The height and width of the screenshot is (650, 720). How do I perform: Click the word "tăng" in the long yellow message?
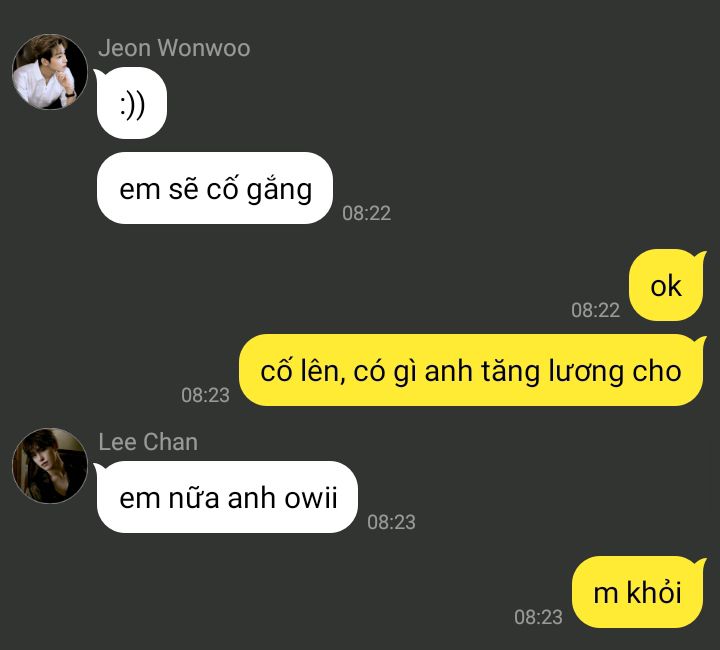tap(510, 371)
